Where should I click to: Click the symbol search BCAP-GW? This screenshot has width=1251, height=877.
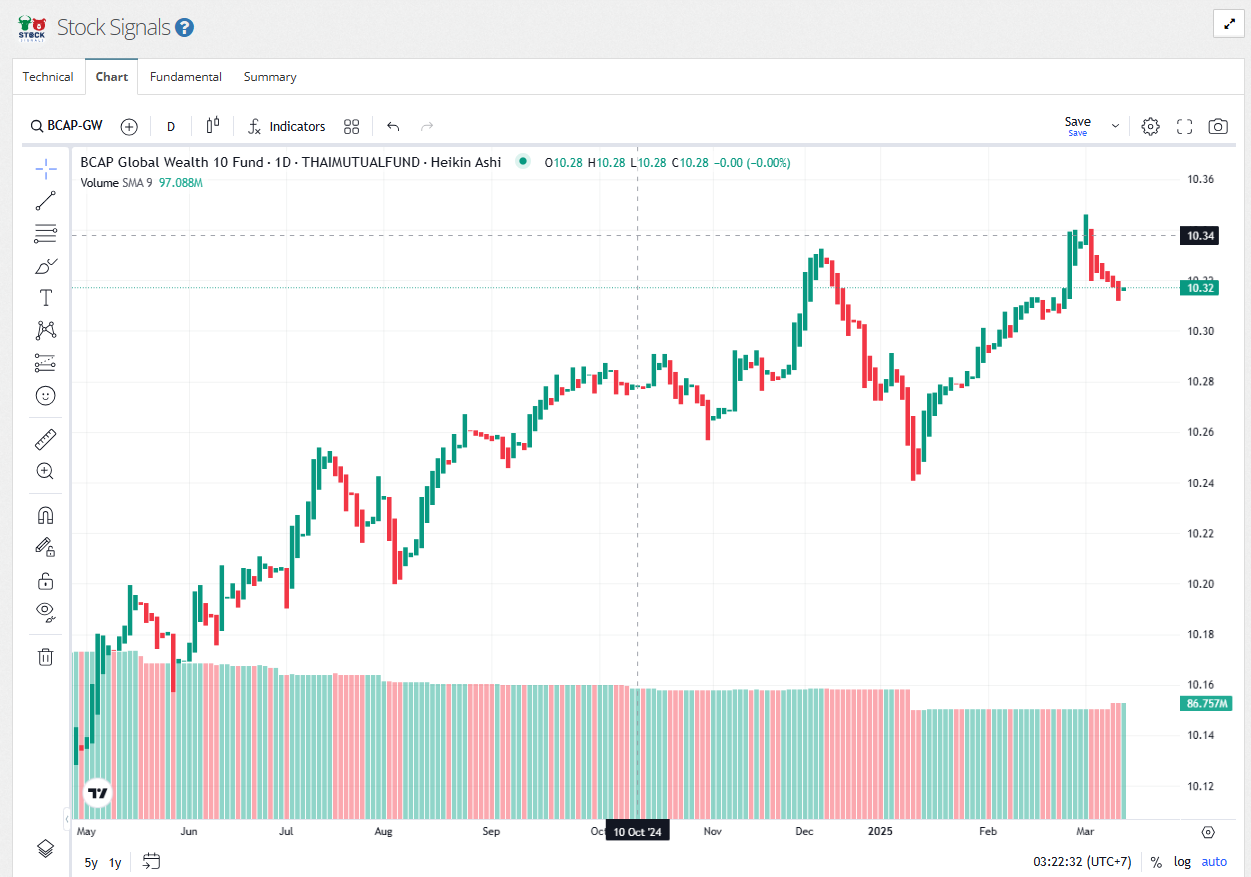coord(67,126)
